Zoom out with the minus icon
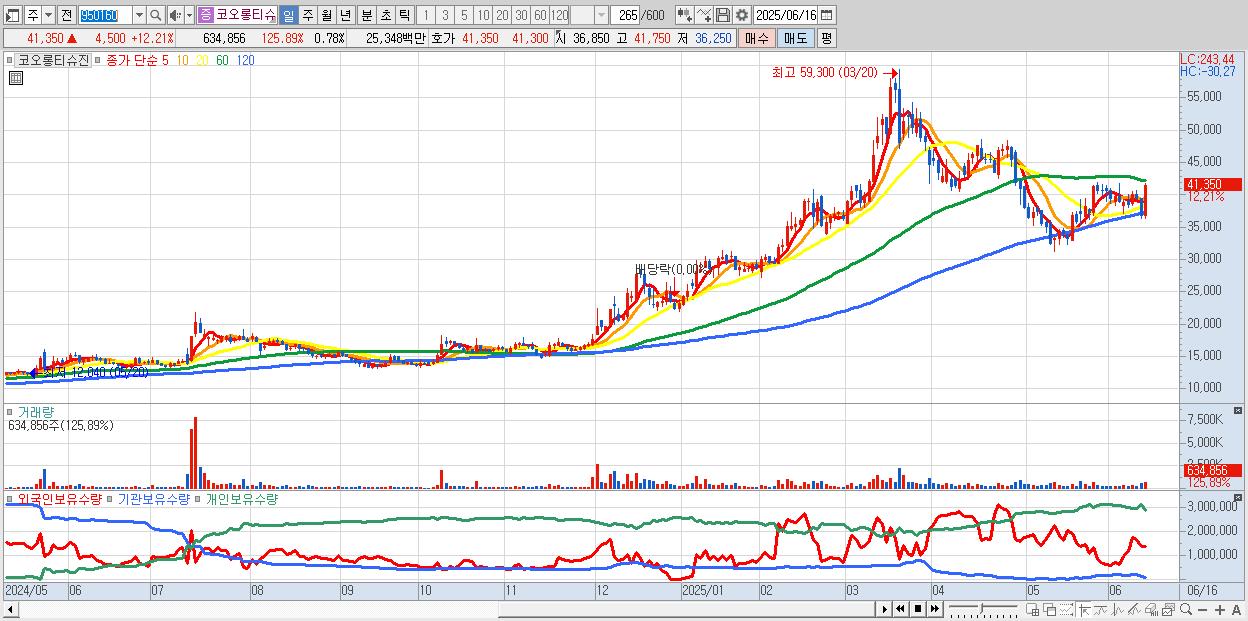The width and height of the screenshot is (1248, 621). point(1203,609)
